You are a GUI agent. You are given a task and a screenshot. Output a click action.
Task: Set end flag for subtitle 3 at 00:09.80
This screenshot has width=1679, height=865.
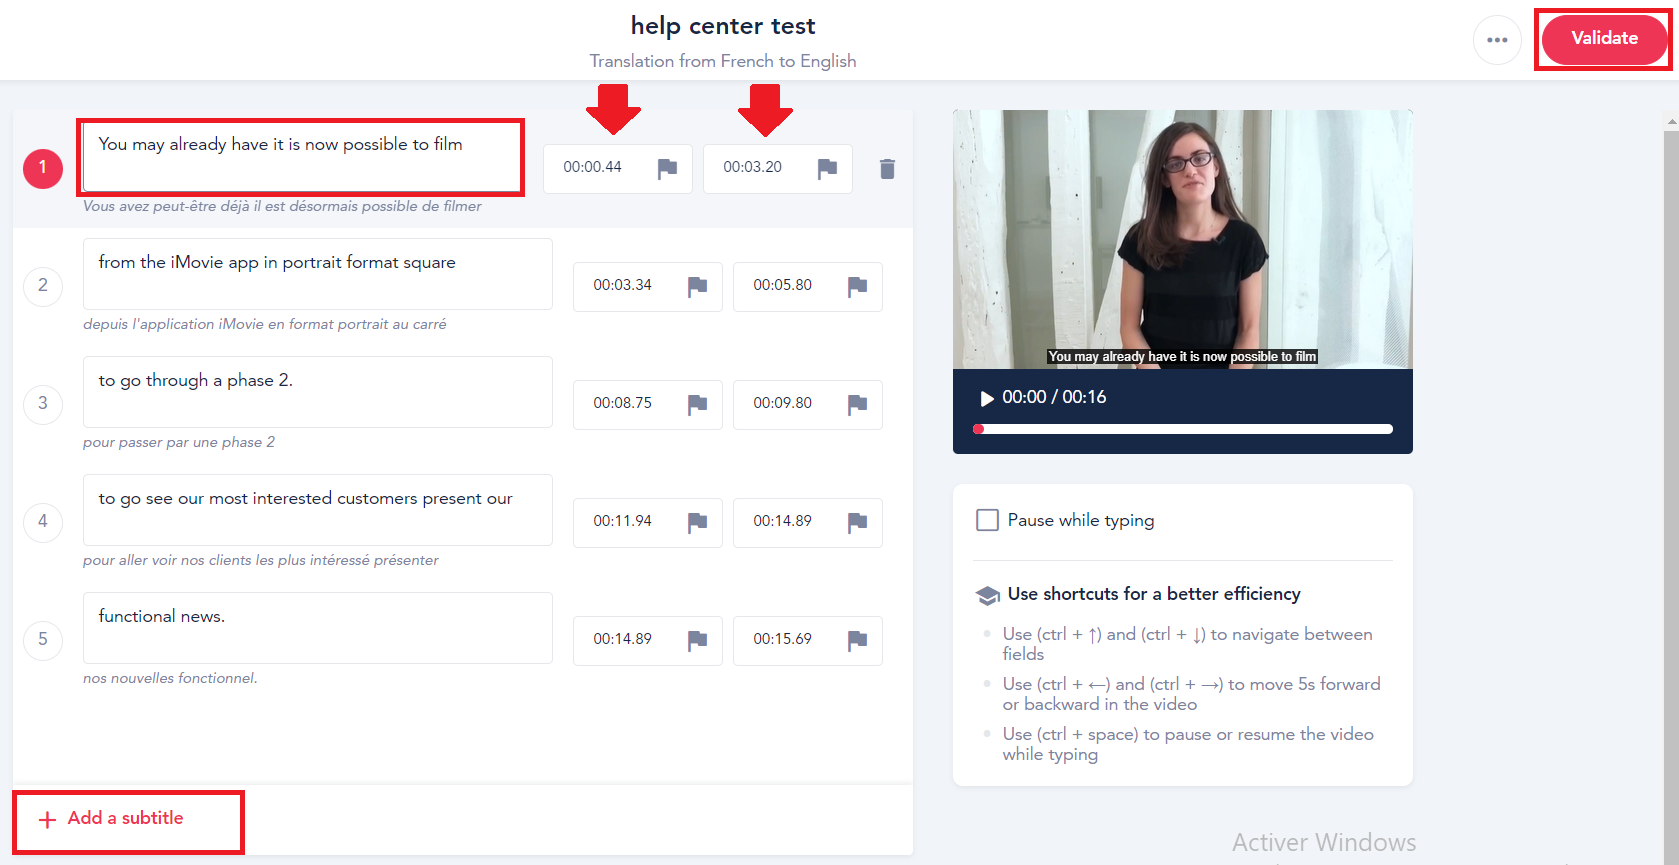(857, 404)
